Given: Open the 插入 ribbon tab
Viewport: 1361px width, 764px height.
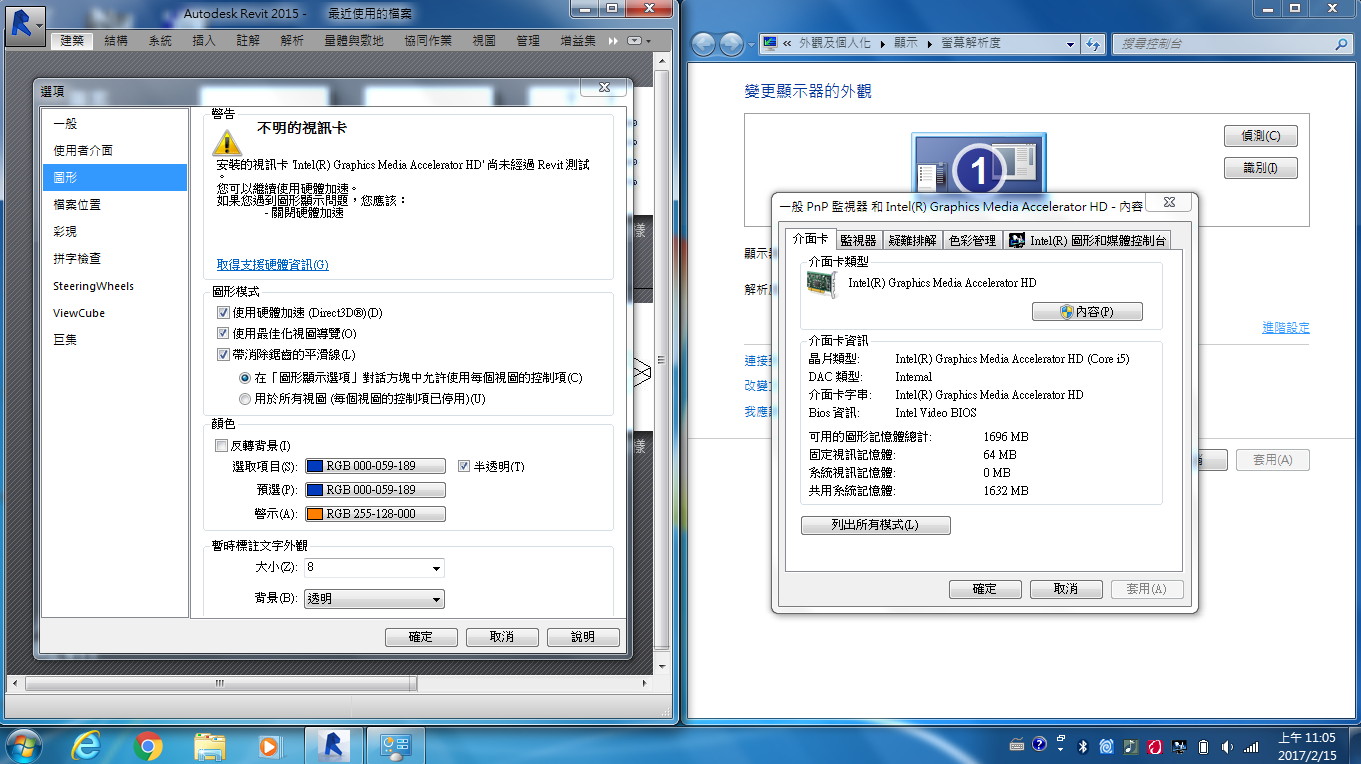Looking at the screenshot, I should pos(204,41).
